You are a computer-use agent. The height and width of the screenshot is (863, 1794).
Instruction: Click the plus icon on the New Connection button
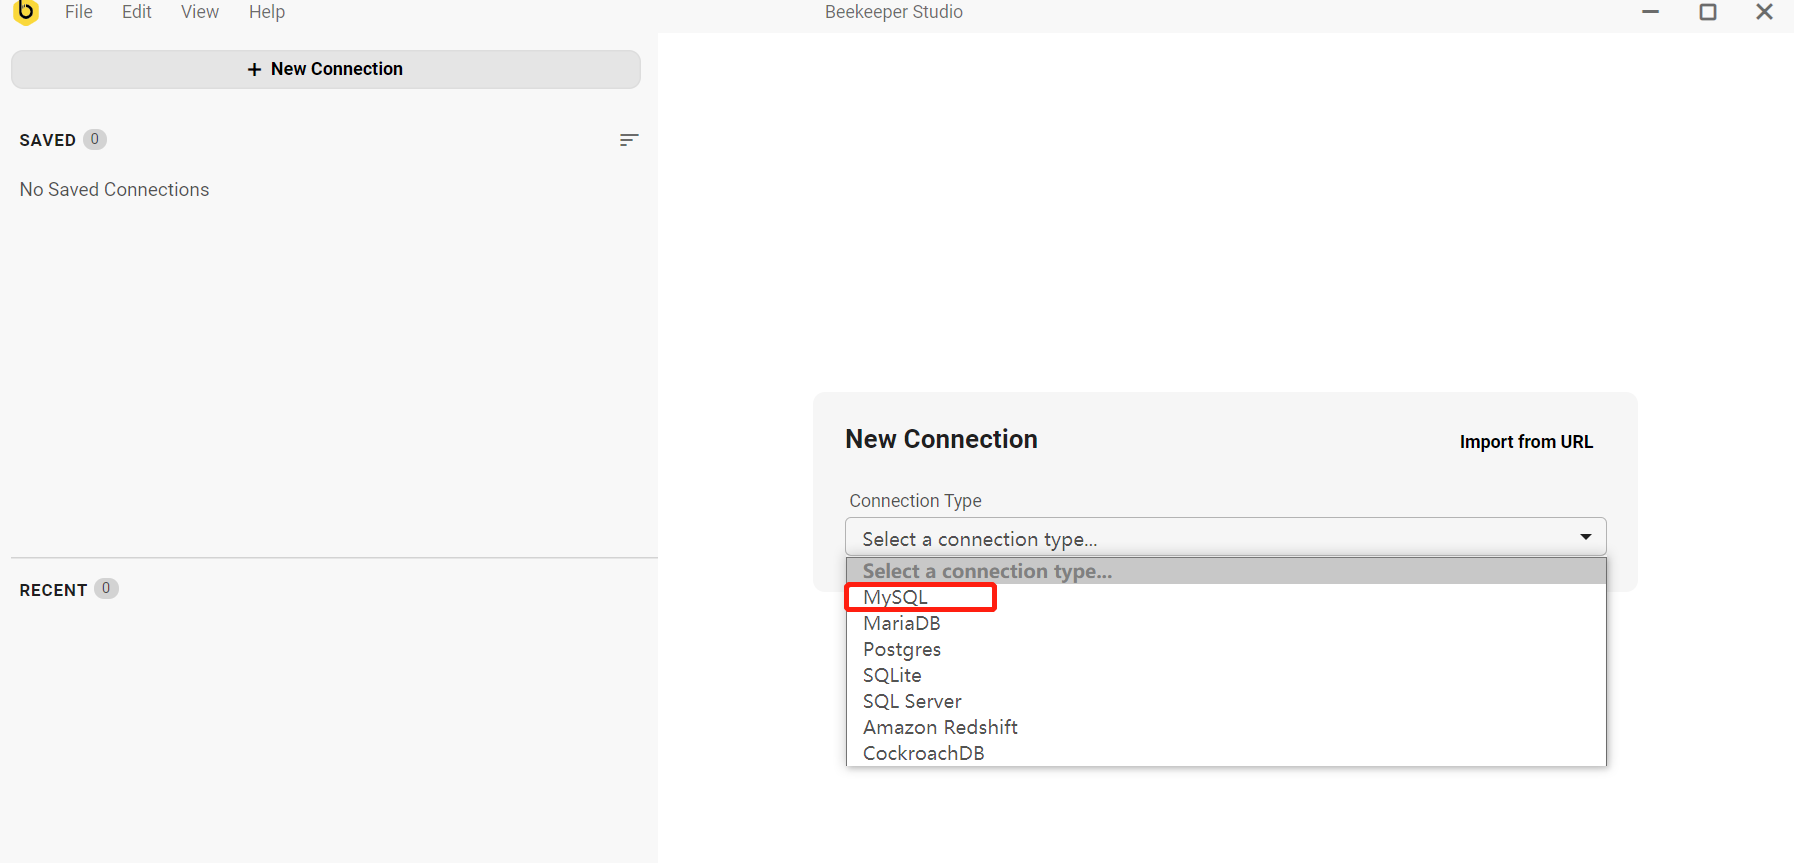coord(254,69)
